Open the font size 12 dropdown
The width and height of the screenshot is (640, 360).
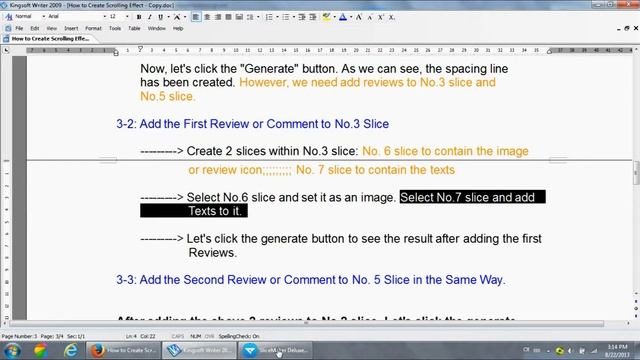click(127, 16)
